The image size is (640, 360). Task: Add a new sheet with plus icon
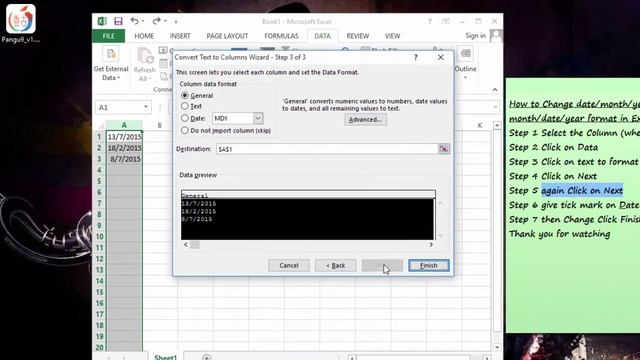207,358
